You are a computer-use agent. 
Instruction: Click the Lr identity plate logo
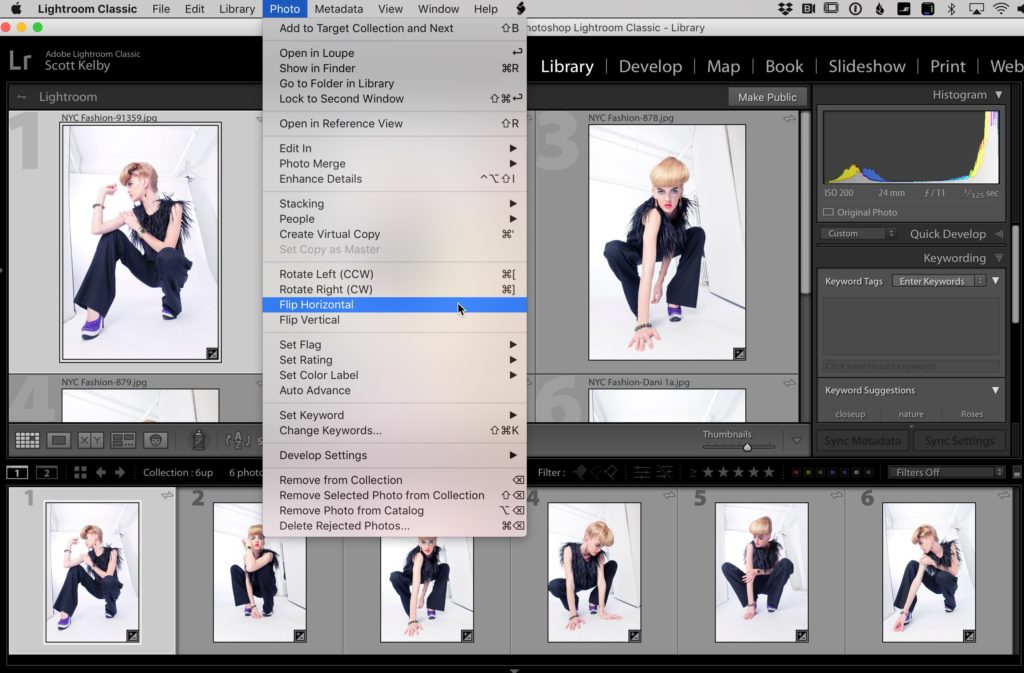(x=20, y=60)
